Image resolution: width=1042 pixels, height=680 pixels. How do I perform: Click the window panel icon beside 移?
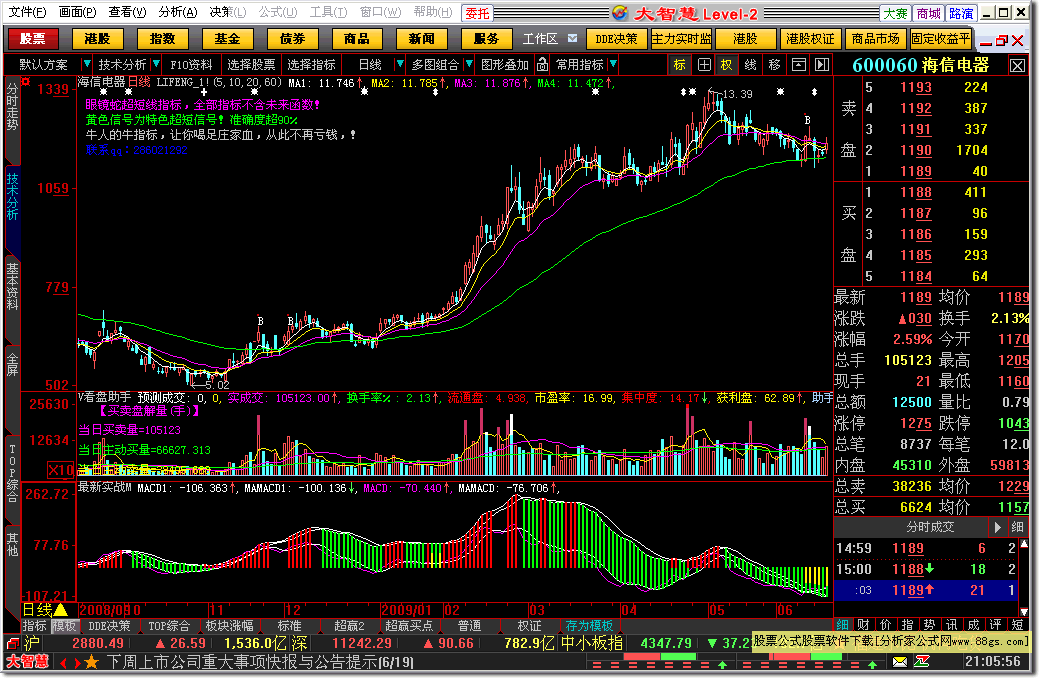[798, 64]
